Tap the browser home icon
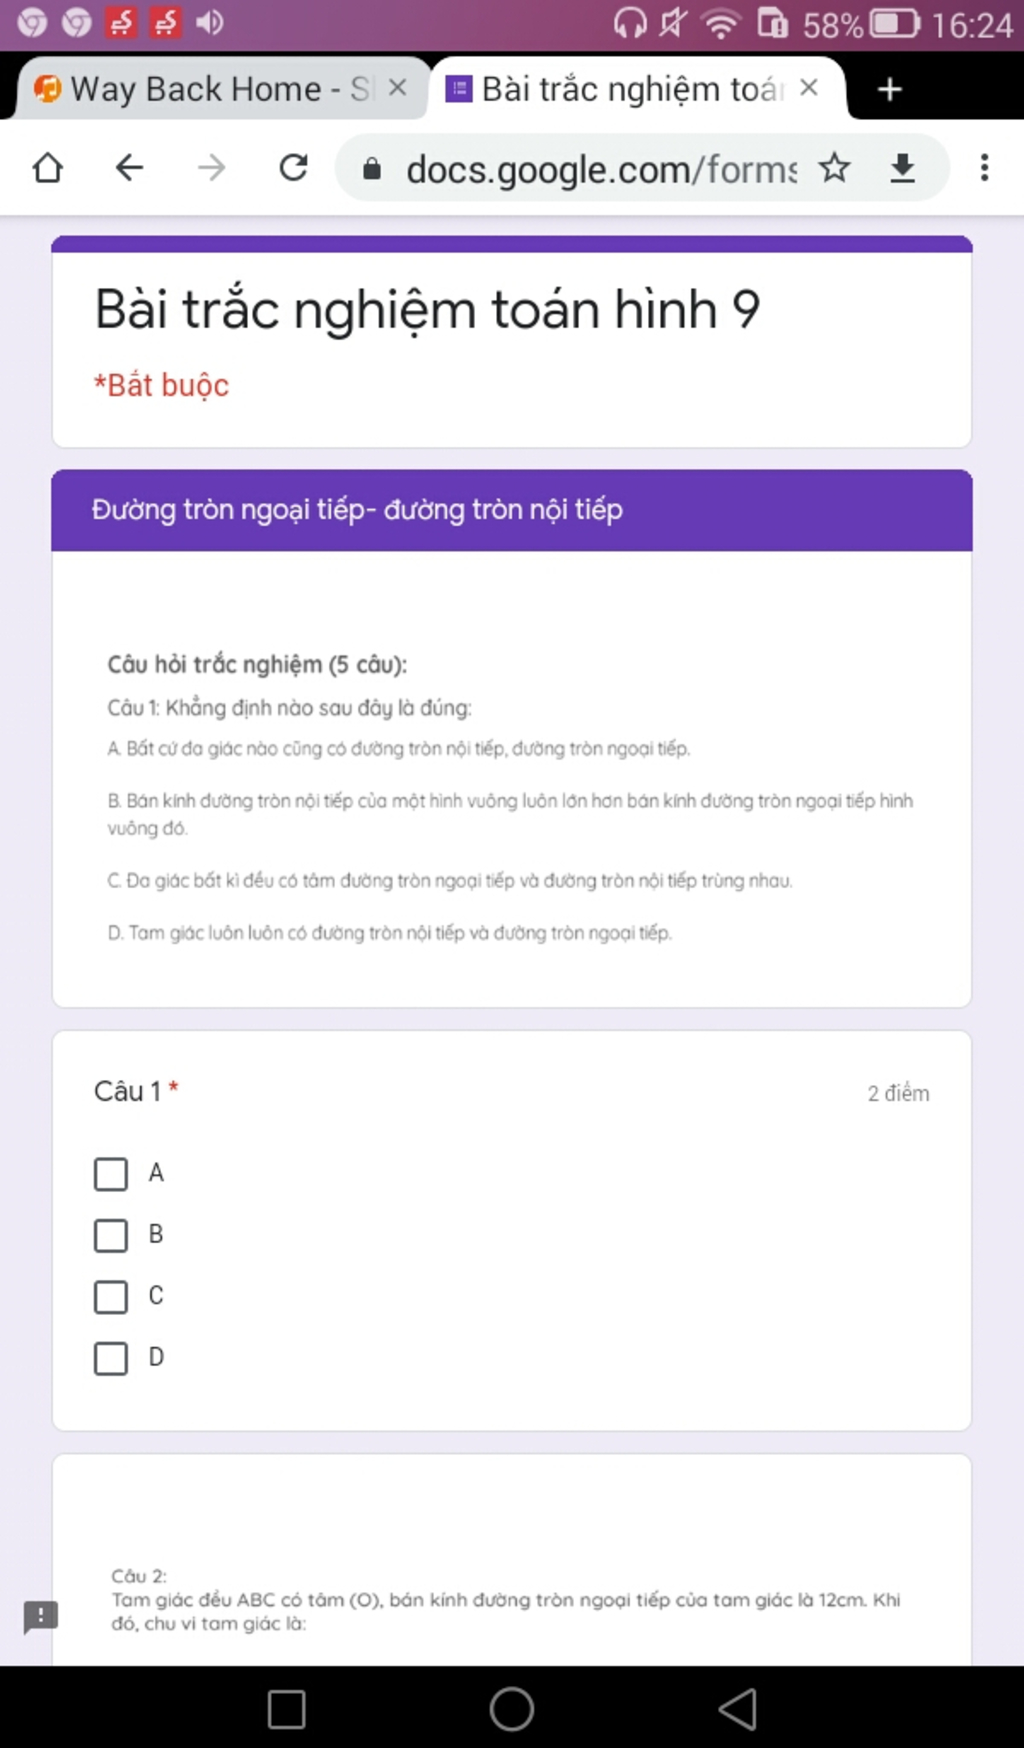 pos(48,168)
